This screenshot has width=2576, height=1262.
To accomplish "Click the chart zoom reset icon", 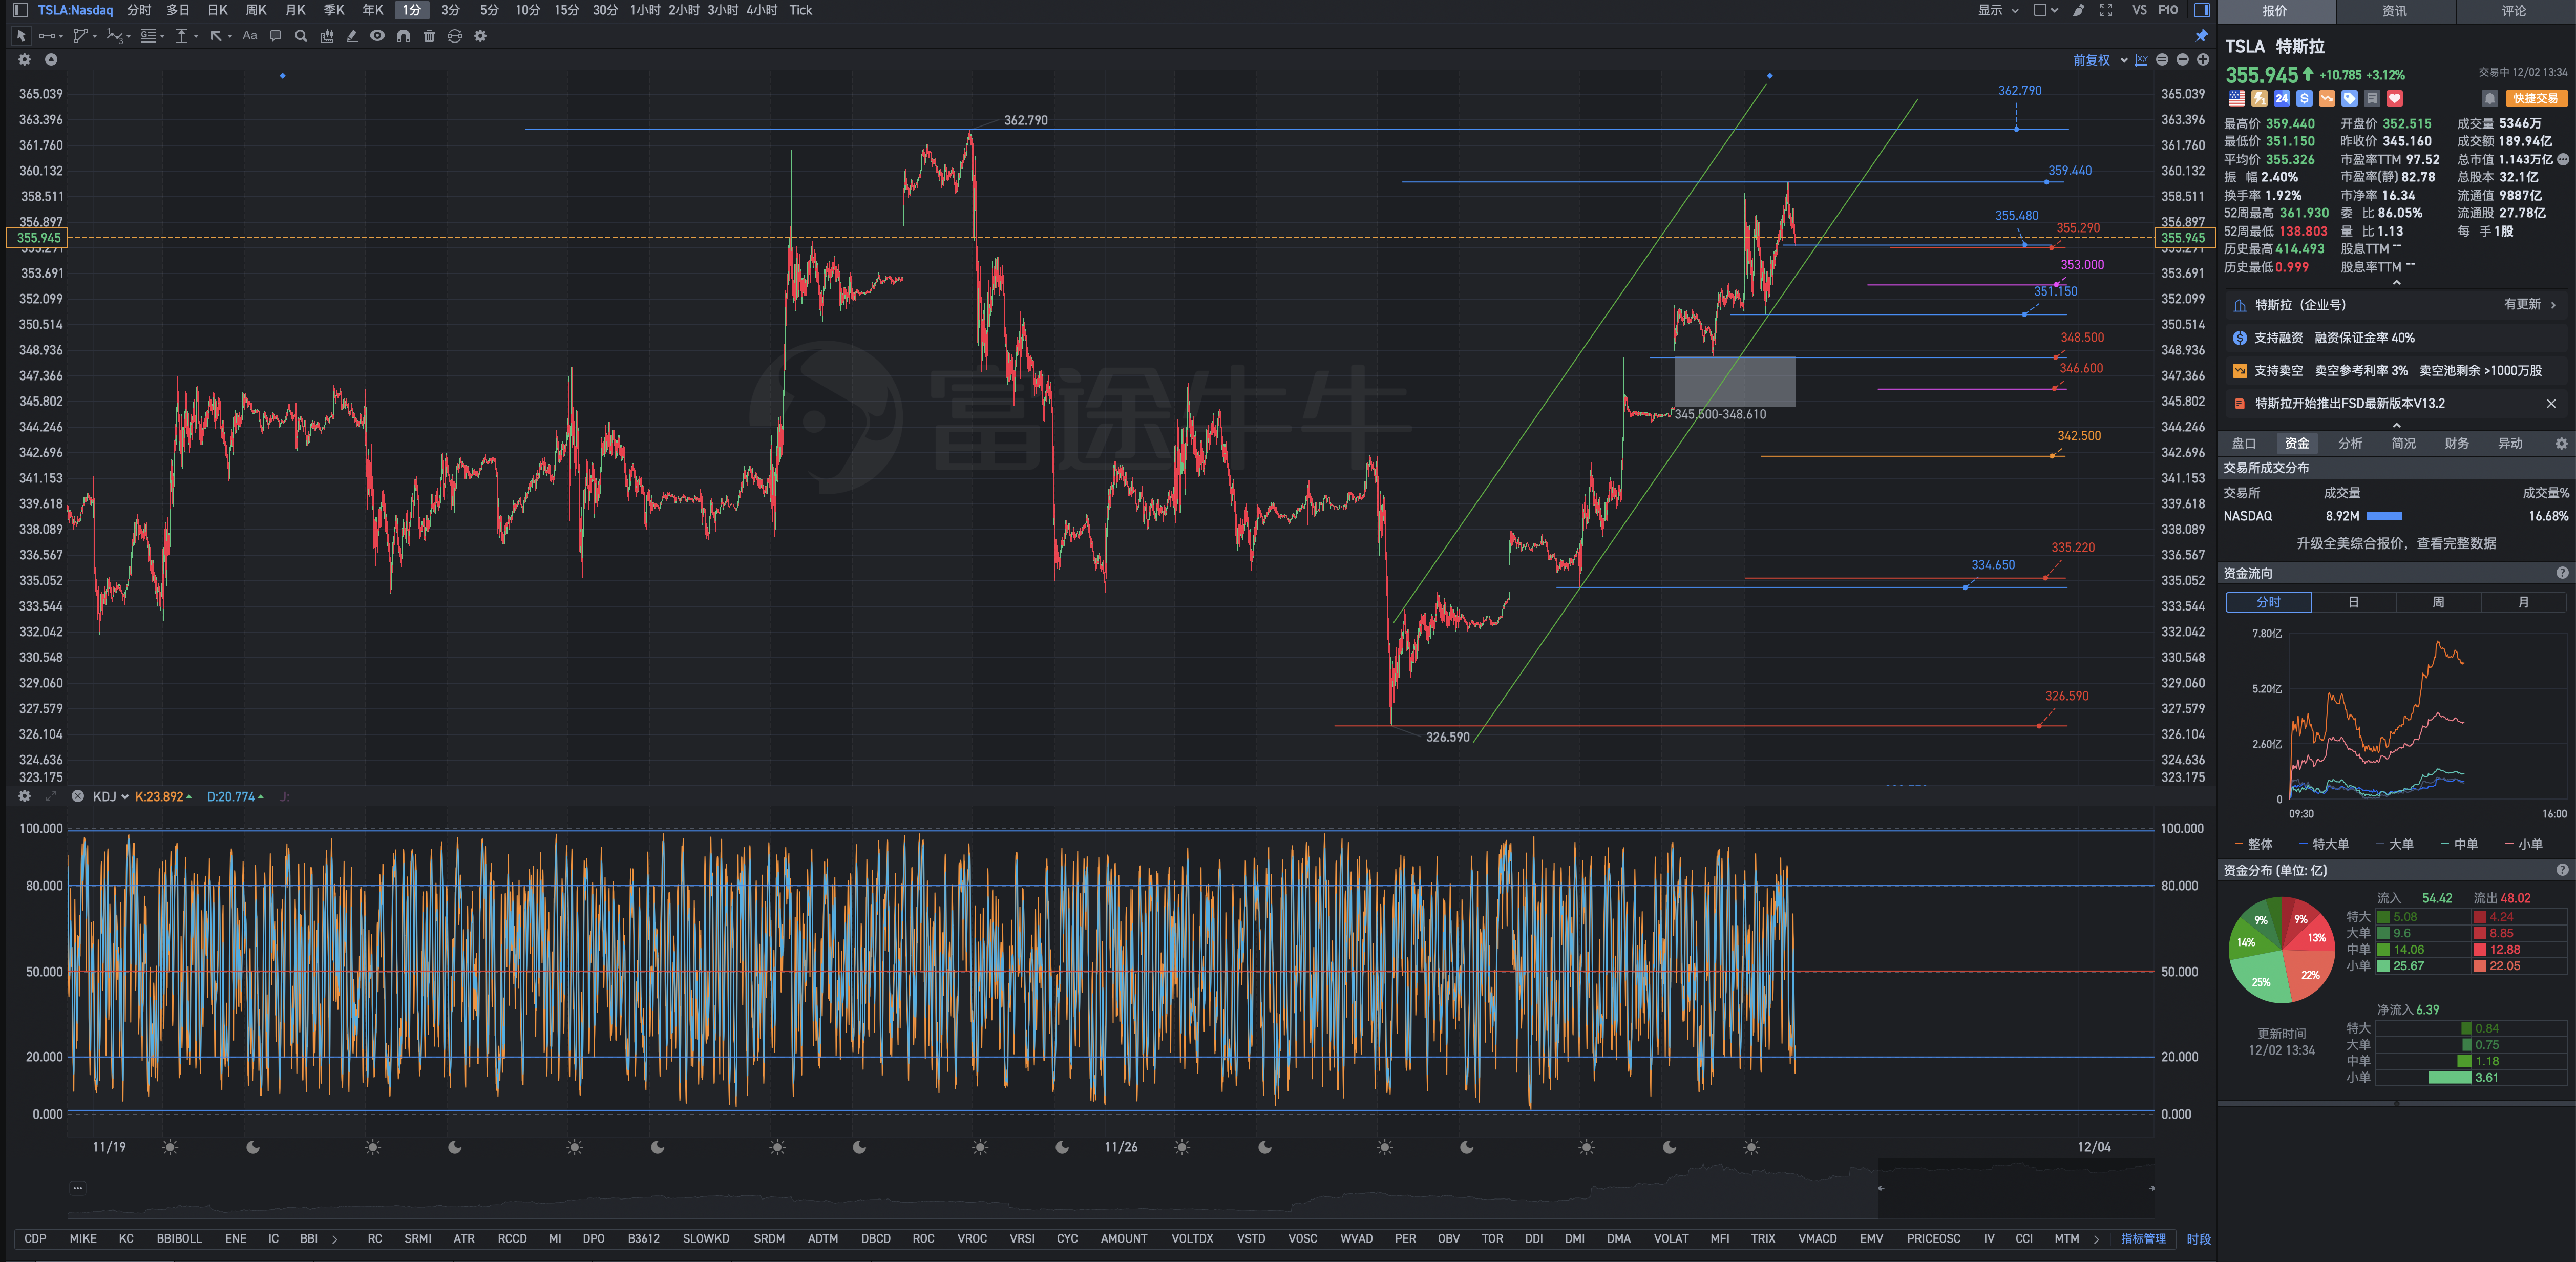I will [2162, 60].
